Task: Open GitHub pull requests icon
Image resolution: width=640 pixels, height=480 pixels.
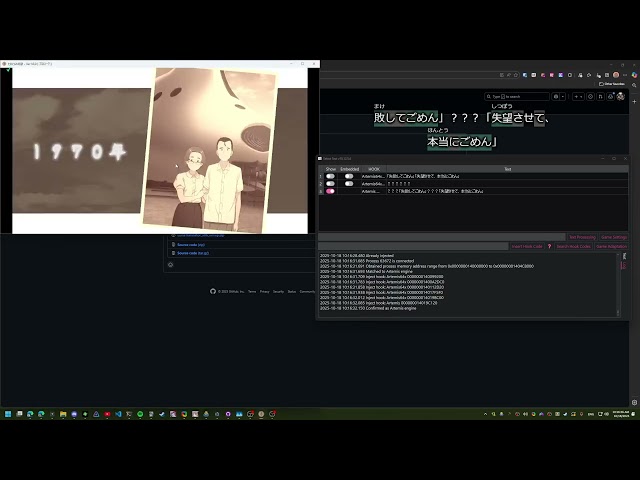Action: (x=600, y=97)
